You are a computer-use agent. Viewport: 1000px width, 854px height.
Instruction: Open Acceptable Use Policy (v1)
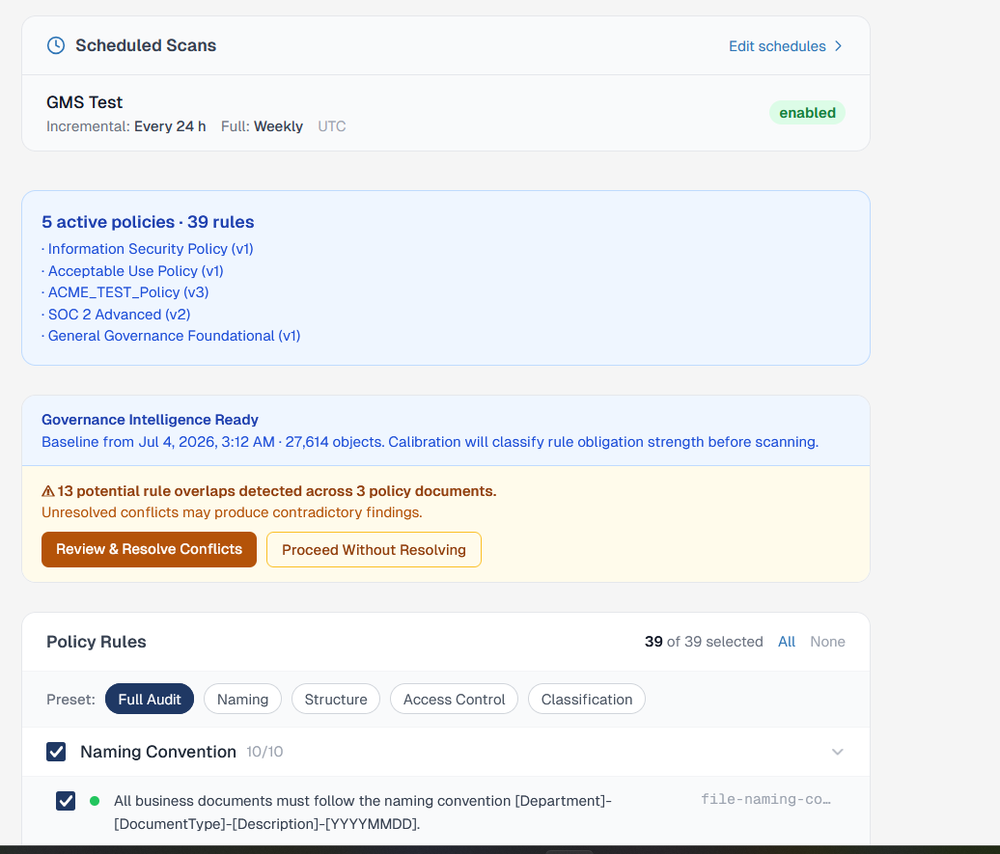[x=136, y=271]
